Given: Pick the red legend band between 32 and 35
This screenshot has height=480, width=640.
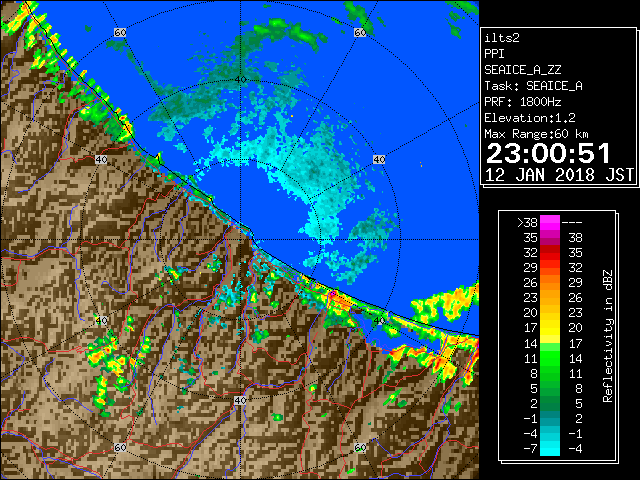Looking at the screenshot, I should [550, 253].
